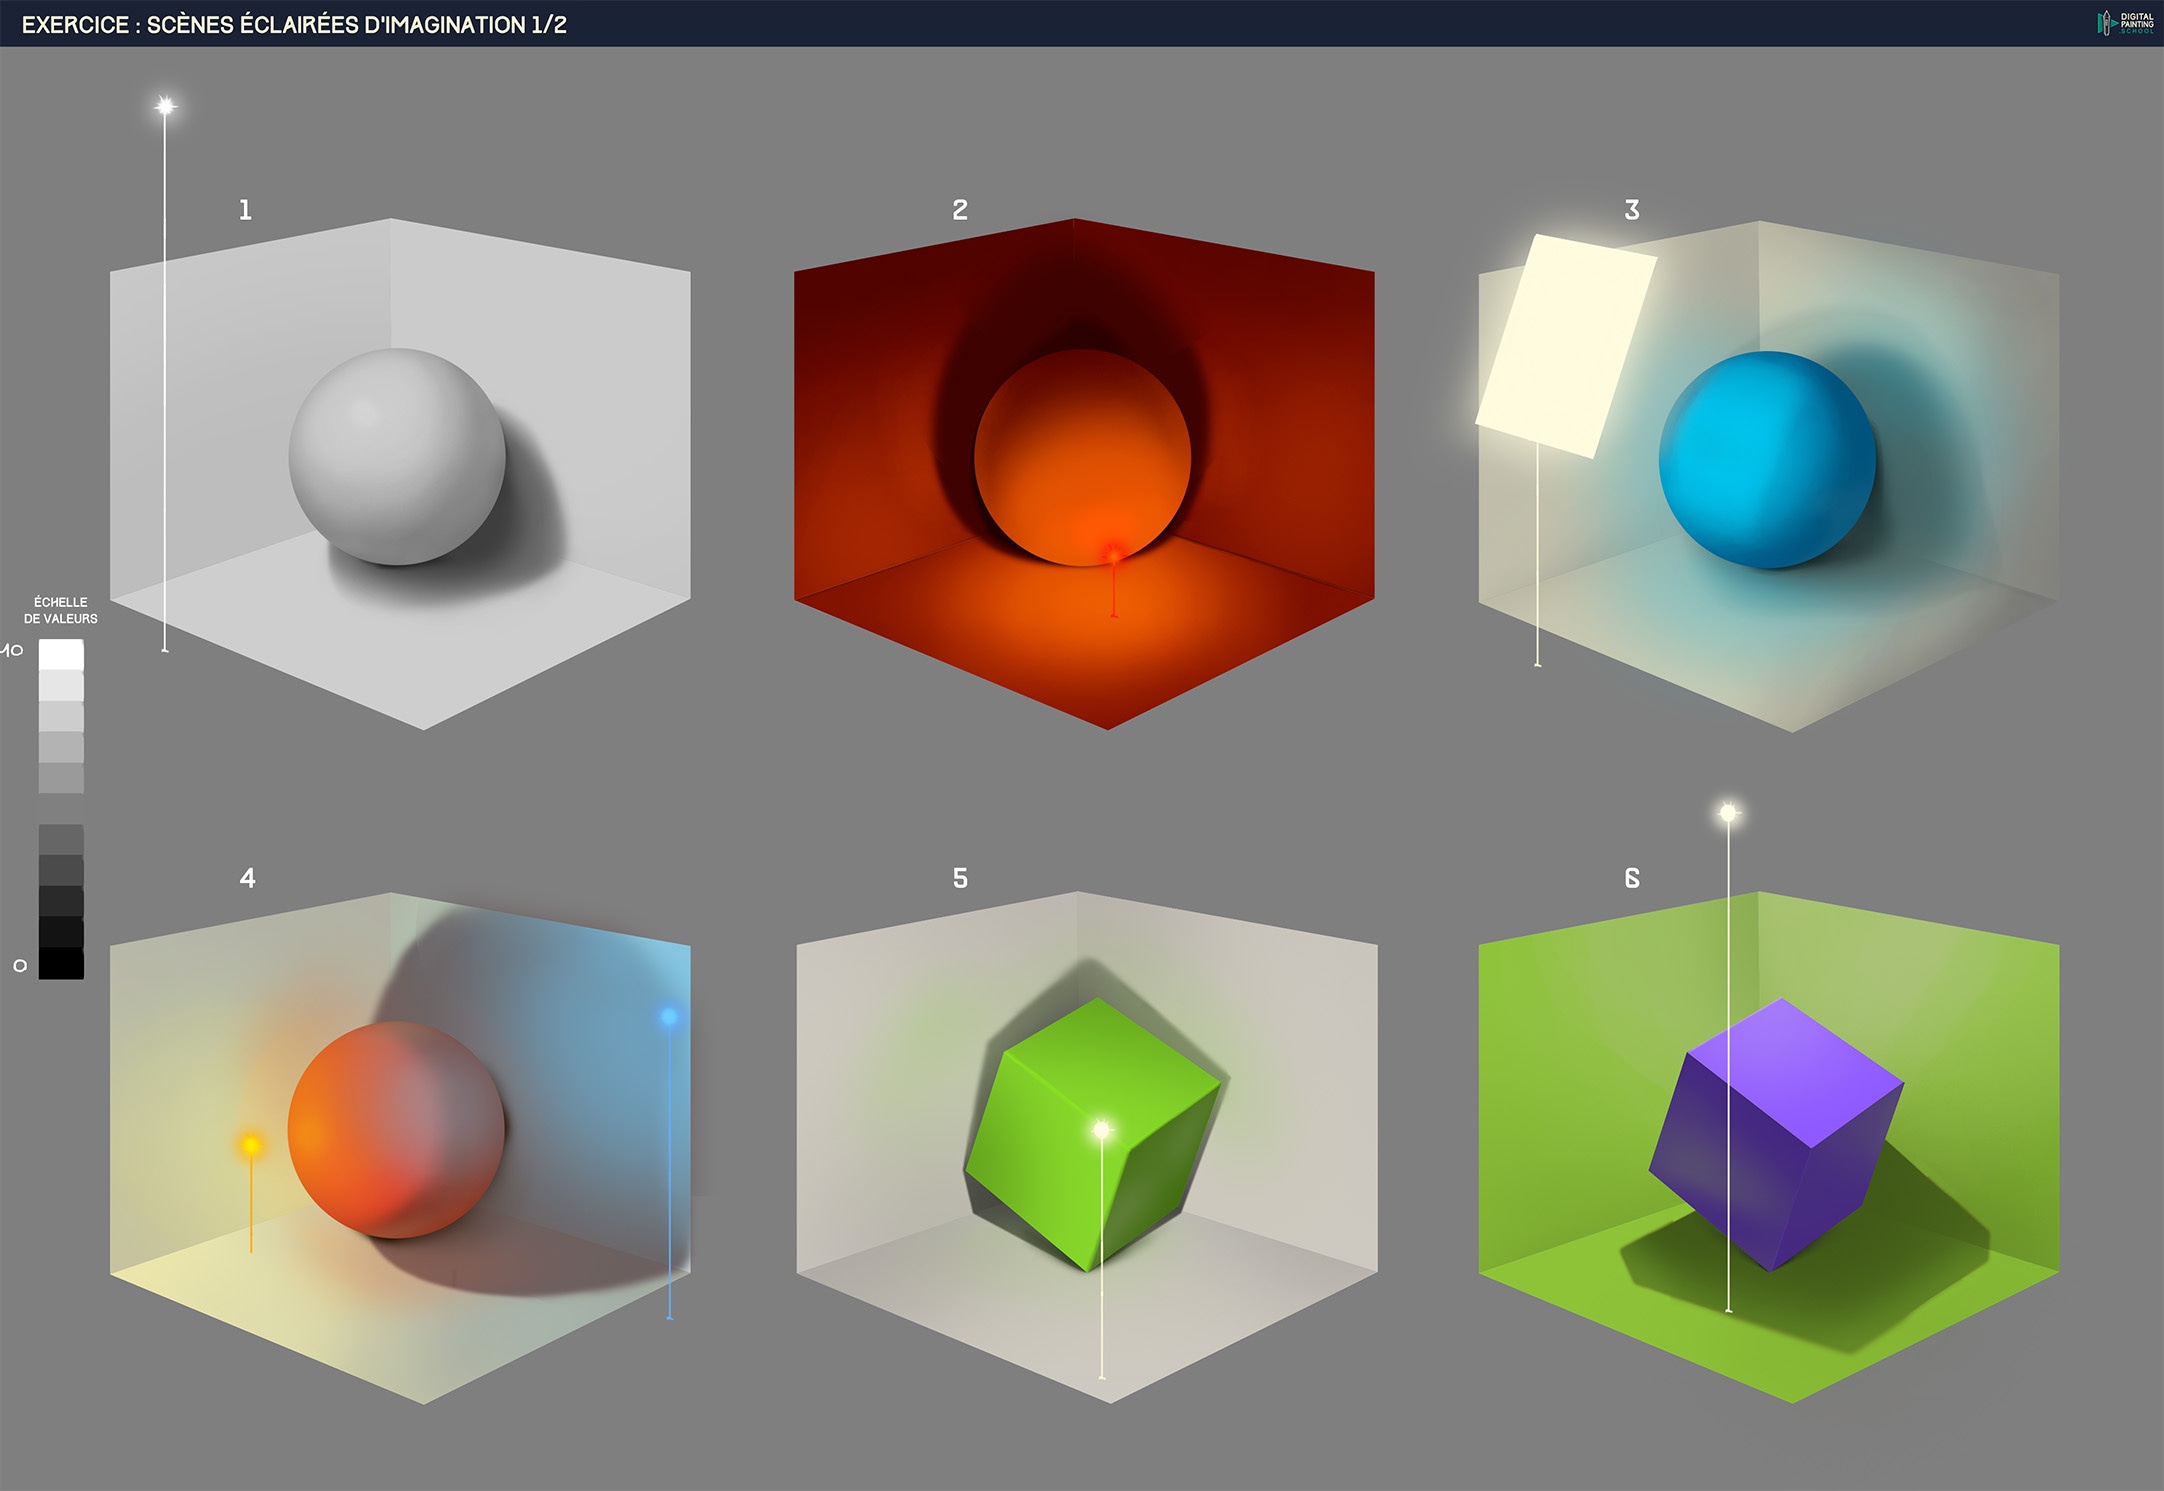Click the glowing rectangular light panel in scene 3
The image size is (2164, 1491).
point(1566,346)
